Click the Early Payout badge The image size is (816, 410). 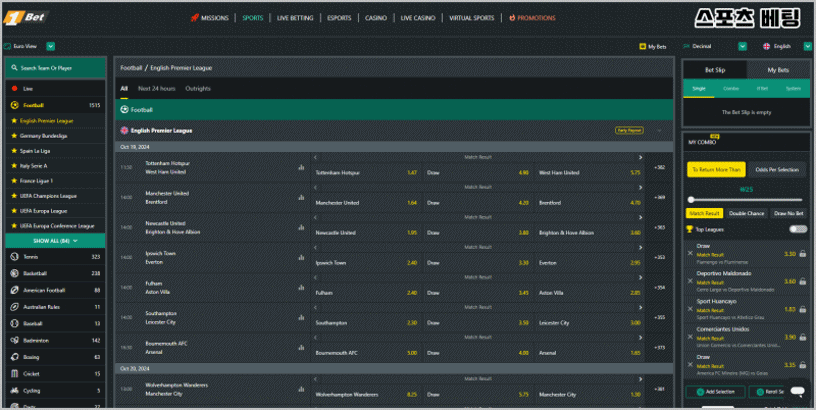(629, 131)
